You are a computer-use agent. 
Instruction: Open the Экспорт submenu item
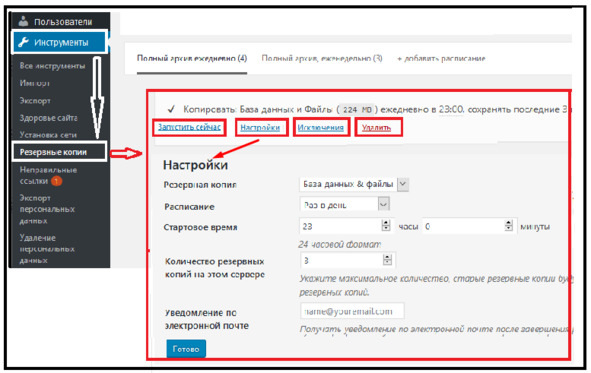click(35, 101)
